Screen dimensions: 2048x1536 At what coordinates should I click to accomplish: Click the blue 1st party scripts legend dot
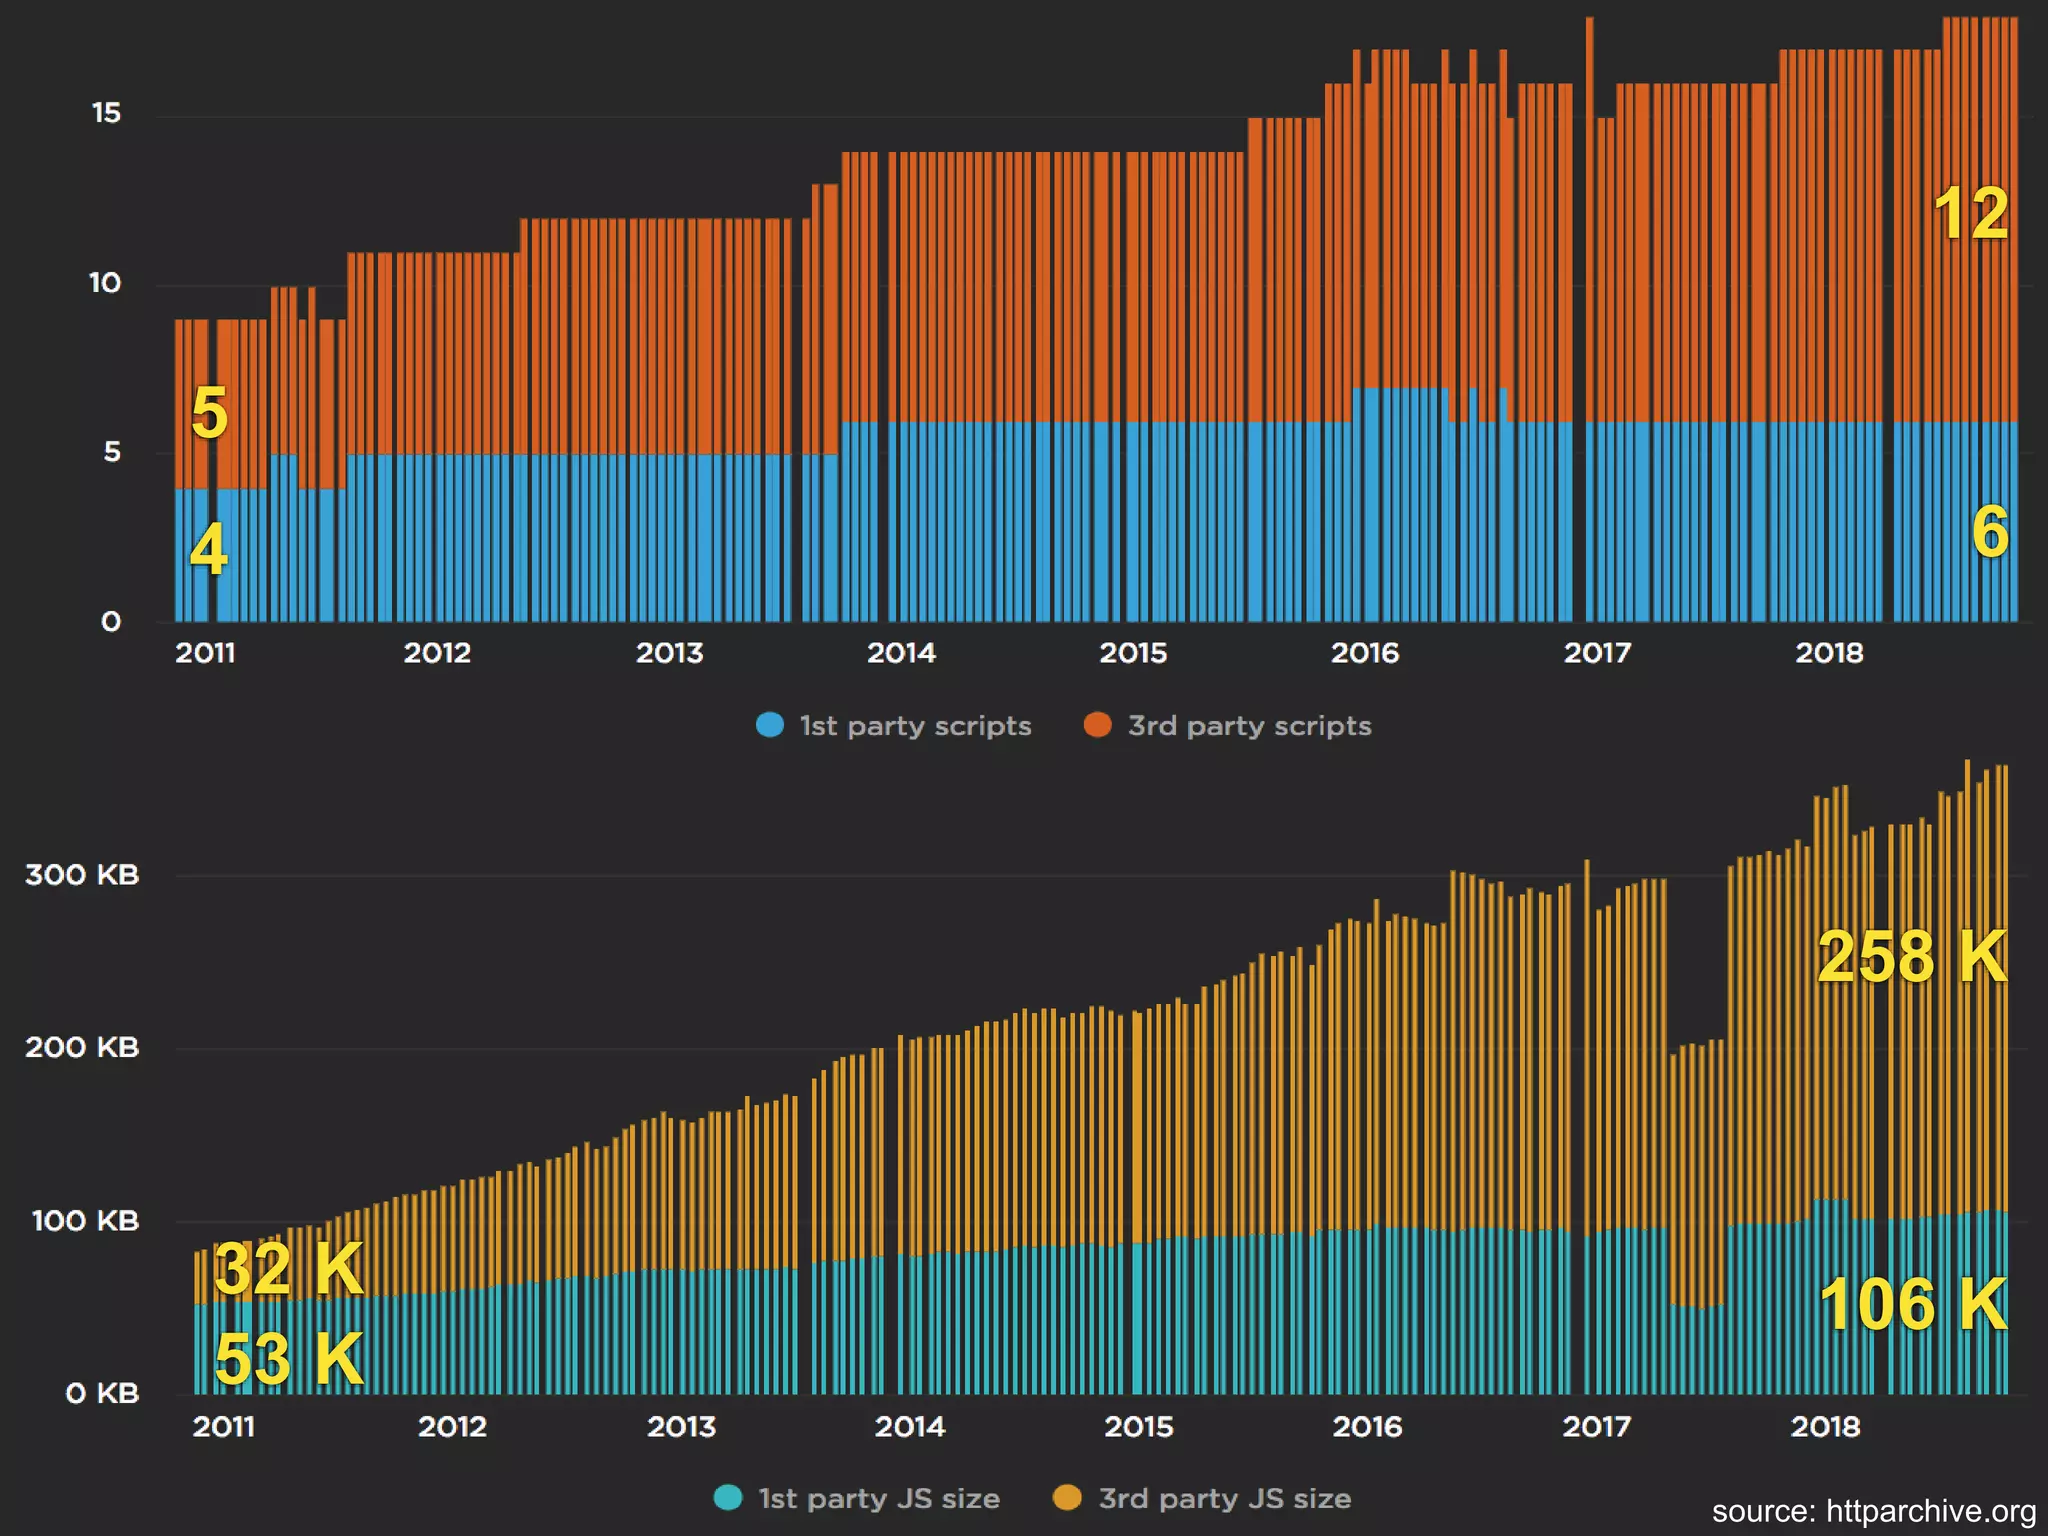[x=769, y=725]
